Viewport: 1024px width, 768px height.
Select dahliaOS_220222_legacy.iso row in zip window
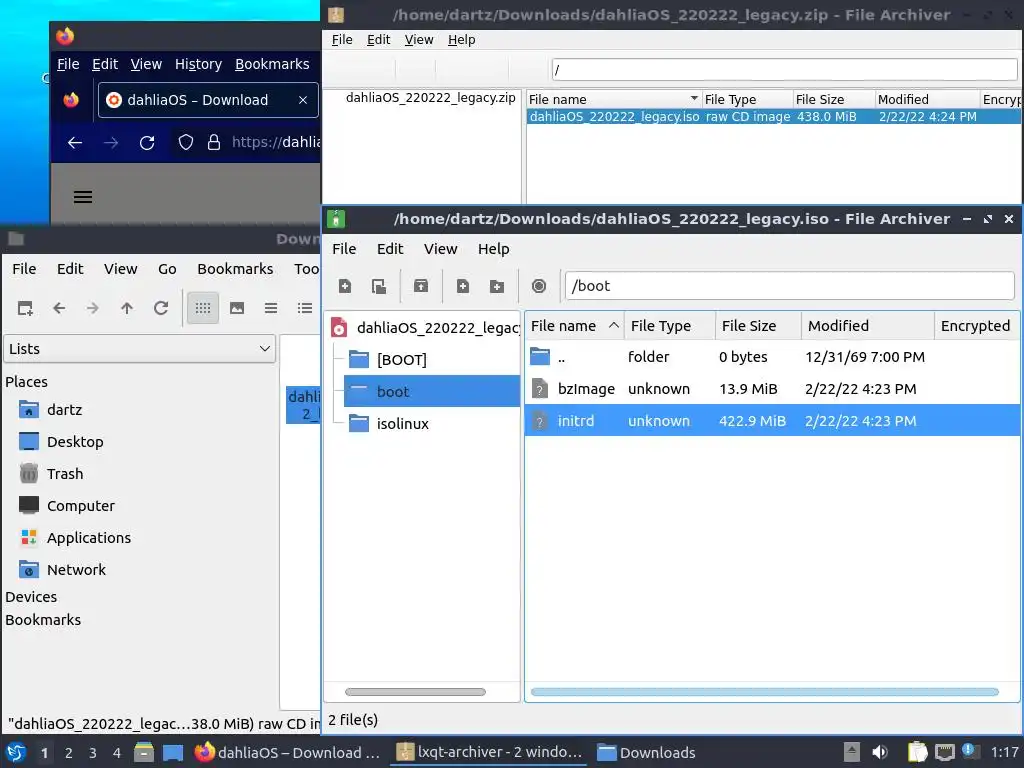[x=773, y=116]
